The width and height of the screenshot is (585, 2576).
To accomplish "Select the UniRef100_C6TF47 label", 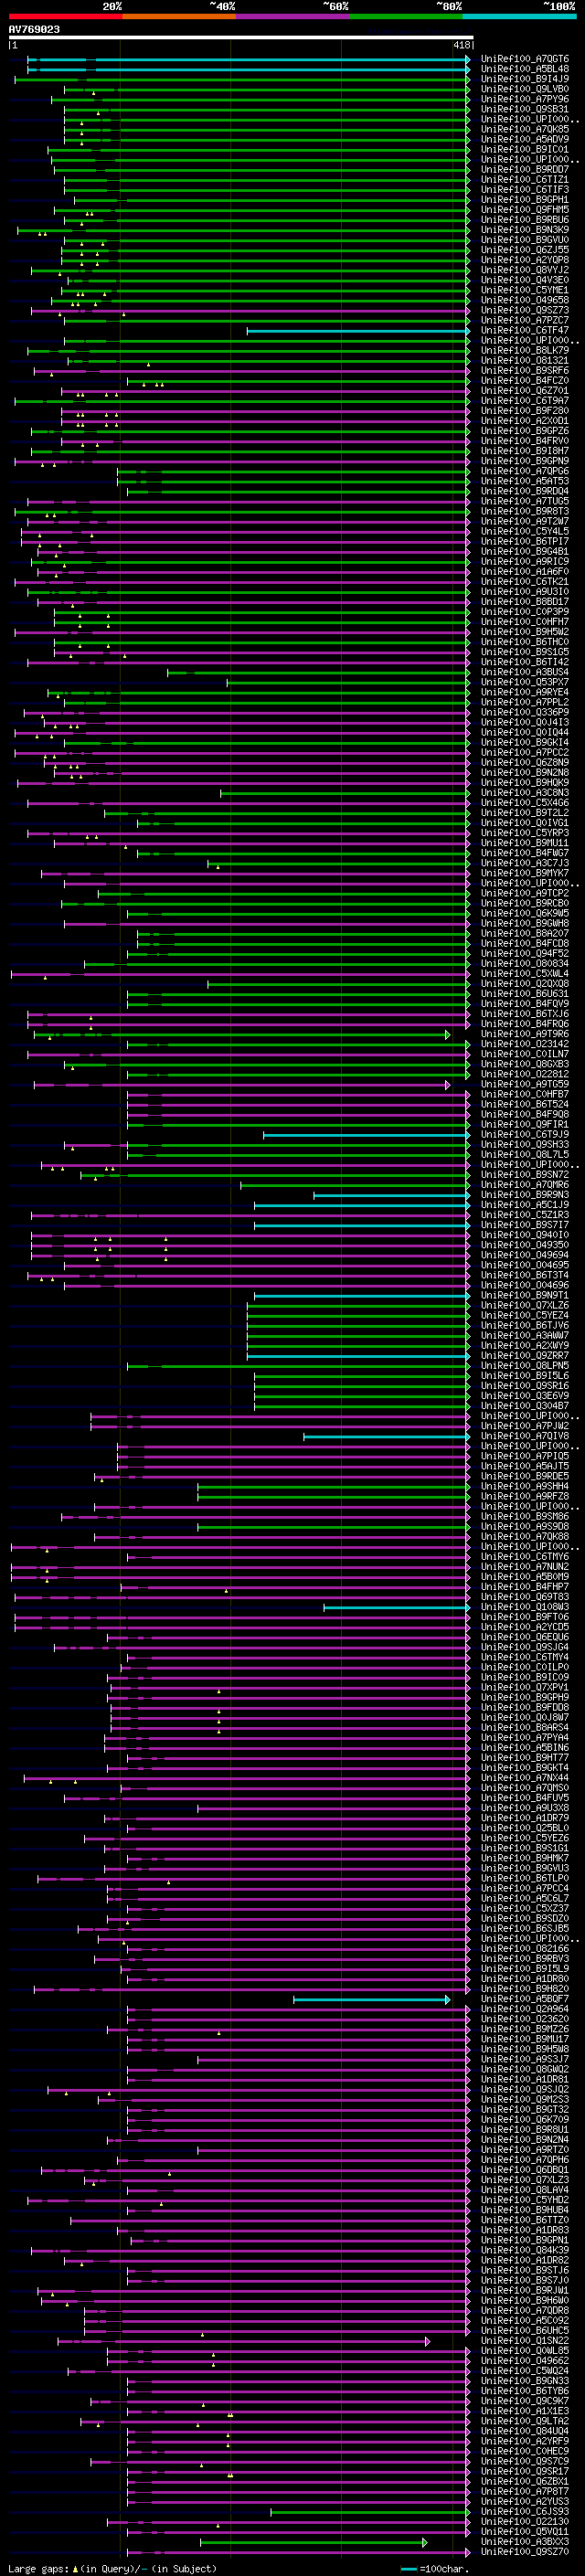I will [525, 331].
